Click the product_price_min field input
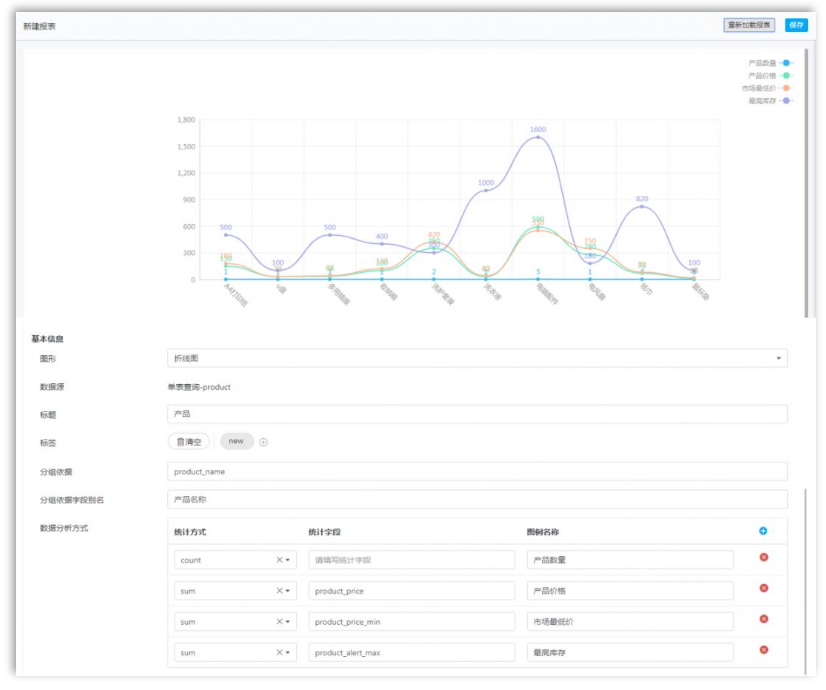Screen dimensions: 826x690 411,622
